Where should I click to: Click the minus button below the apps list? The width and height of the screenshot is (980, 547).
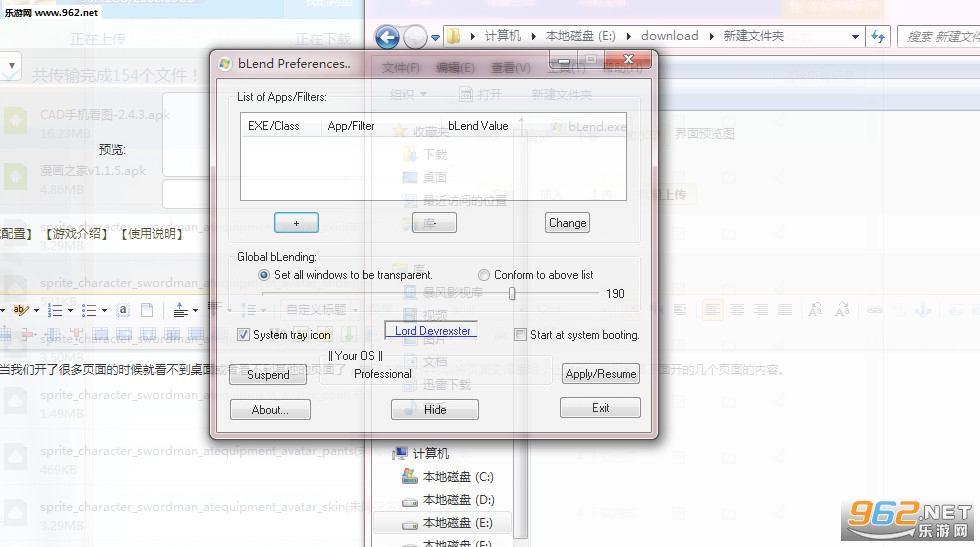tap(434, 223)
